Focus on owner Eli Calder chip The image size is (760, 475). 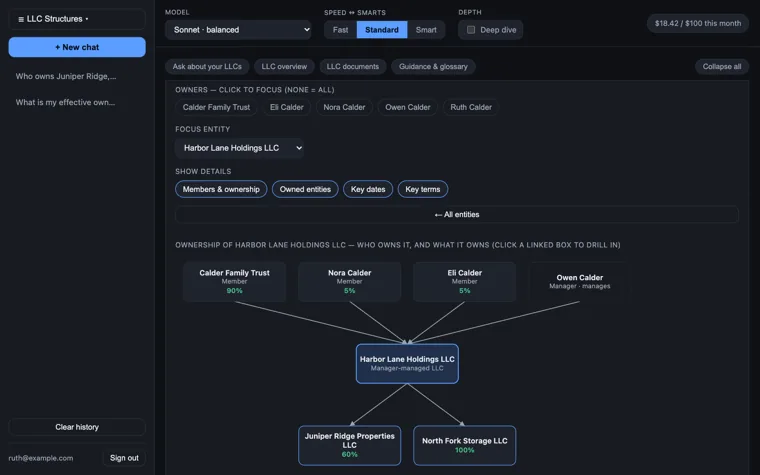(x=286, y=107)
